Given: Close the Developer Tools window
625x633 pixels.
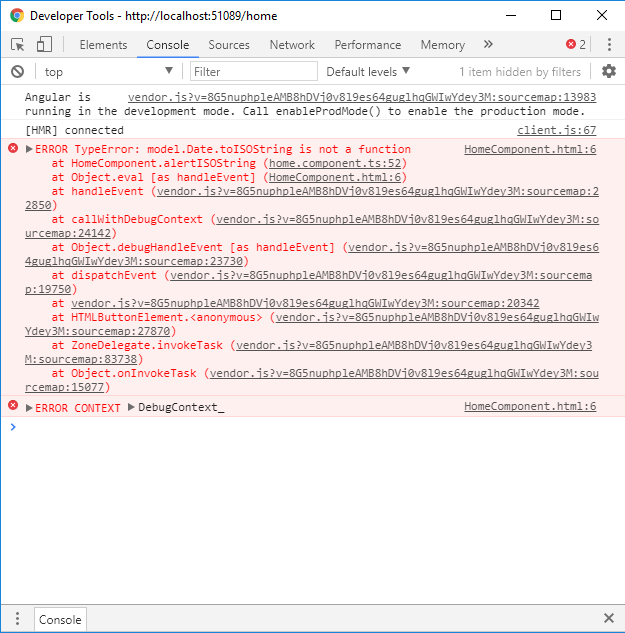Looking at the screenshot, I should pyautogui.click(x=602, y=15).
